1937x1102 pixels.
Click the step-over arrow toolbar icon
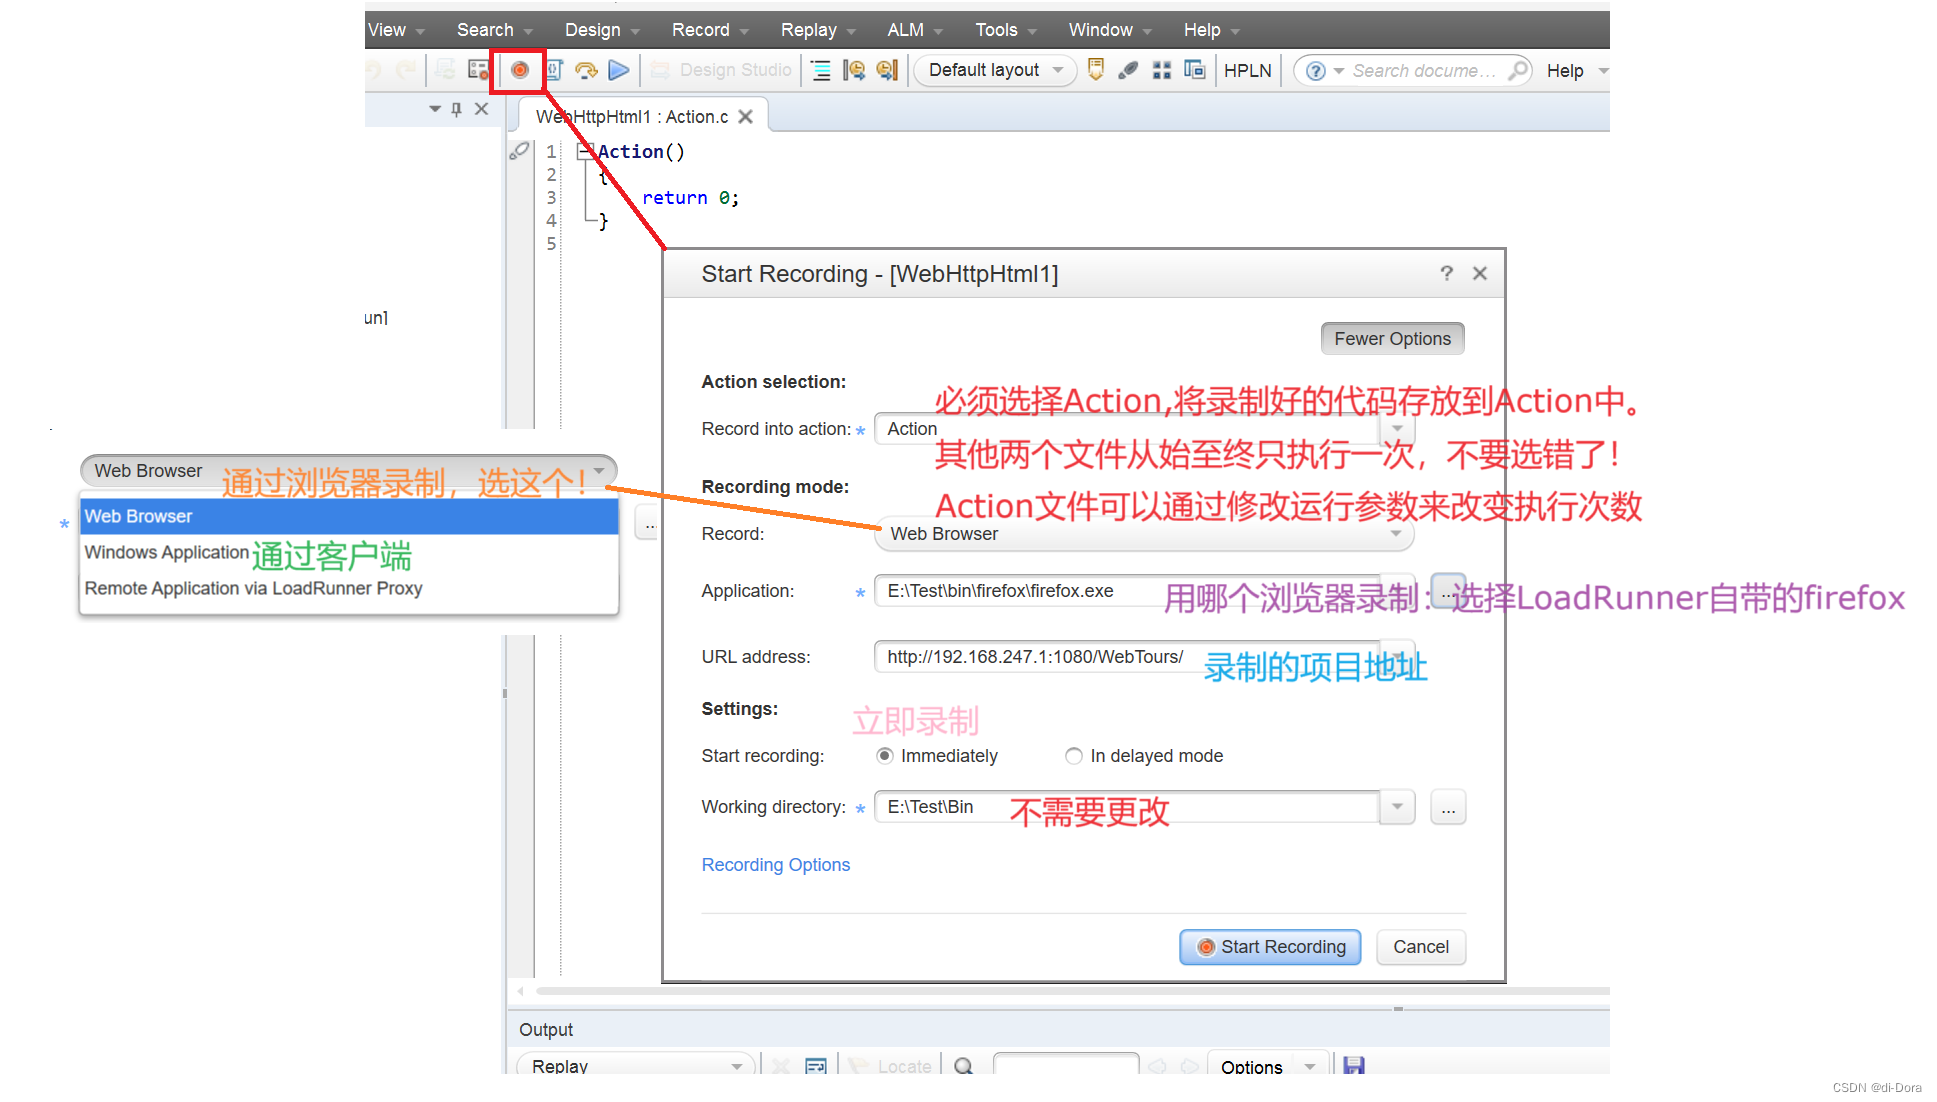point(587,70)
